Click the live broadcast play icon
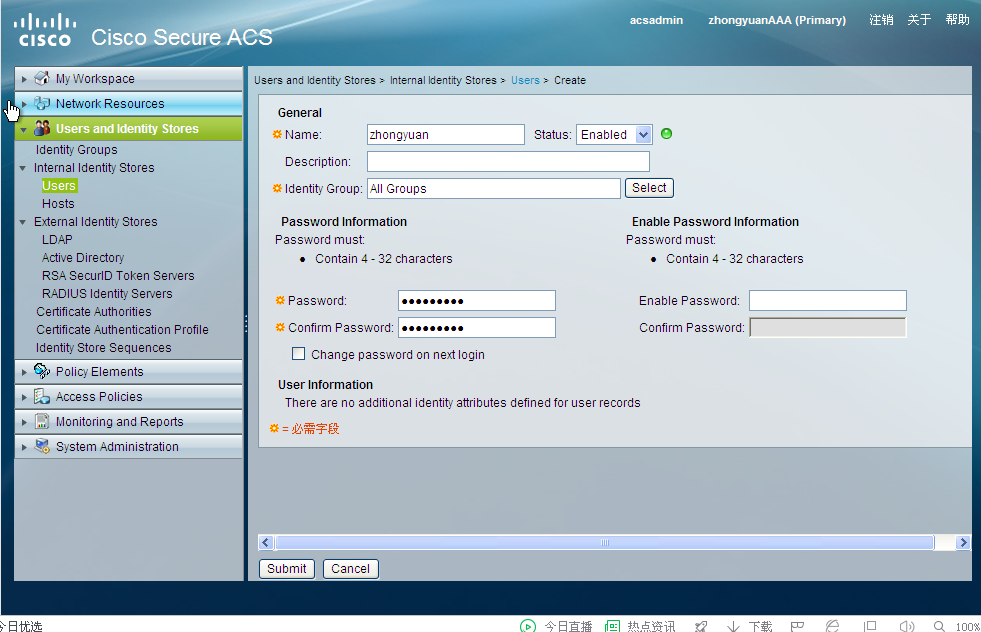The width and height of the screenshot is (981, 632). 527,626
